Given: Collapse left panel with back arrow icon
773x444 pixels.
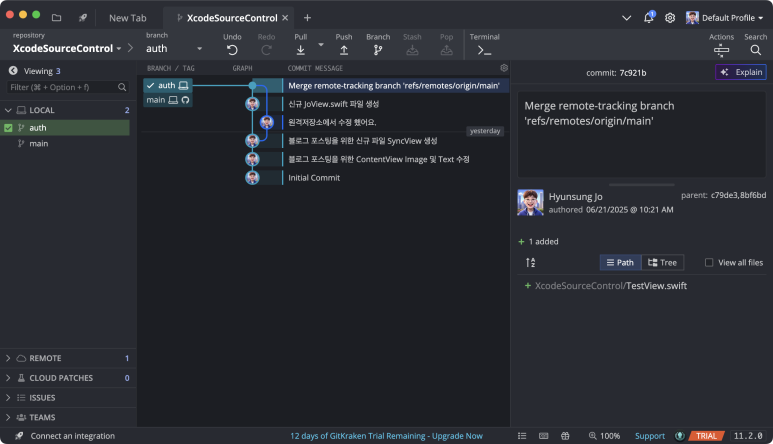Looking at the screenshot, I should [13, 71].
